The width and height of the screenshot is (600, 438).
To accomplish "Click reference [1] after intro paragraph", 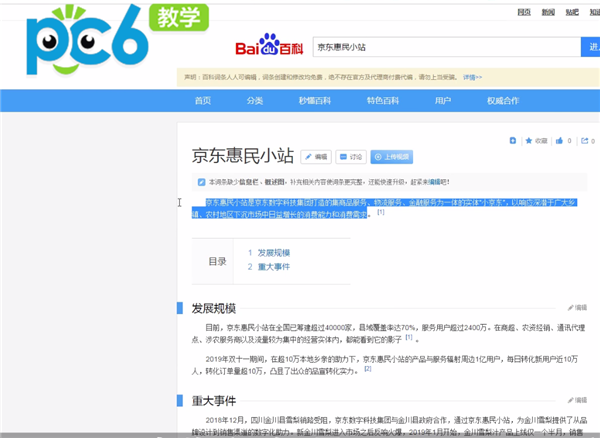I will pos(381,212).
